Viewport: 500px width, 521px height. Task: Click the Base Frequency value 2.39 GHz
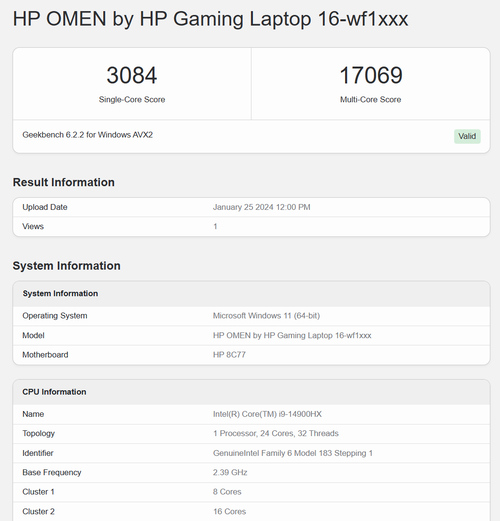230,472
